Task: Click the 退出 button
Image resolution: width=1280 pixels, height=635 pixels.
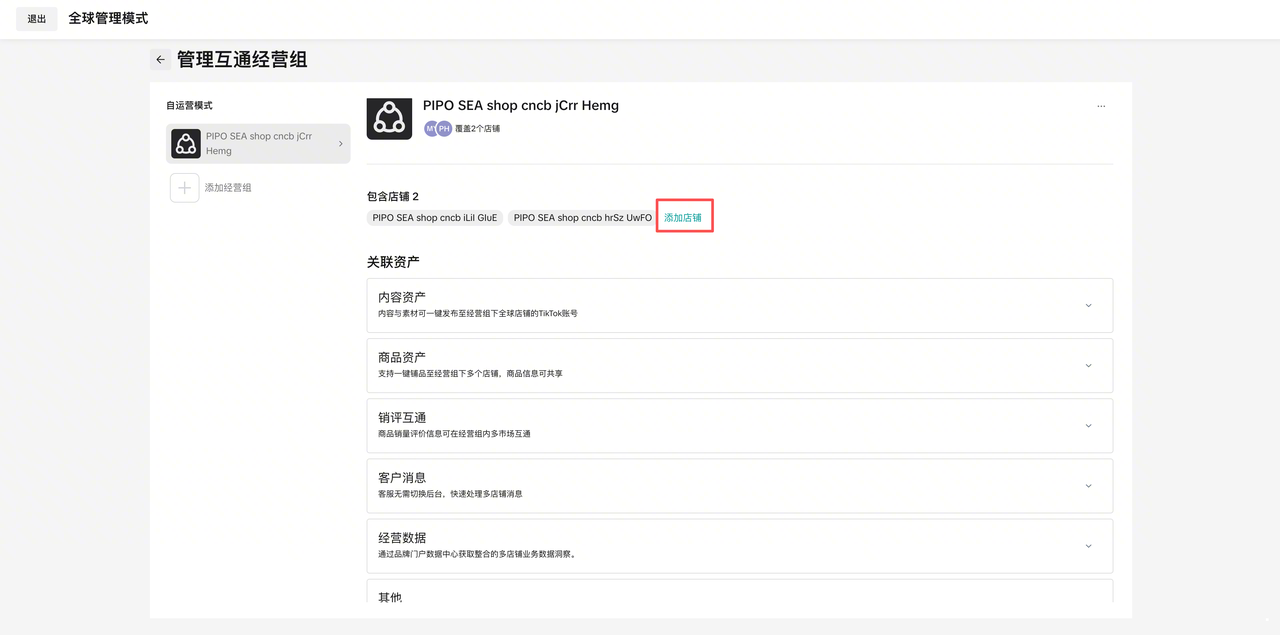Action: tap(37, 19)
